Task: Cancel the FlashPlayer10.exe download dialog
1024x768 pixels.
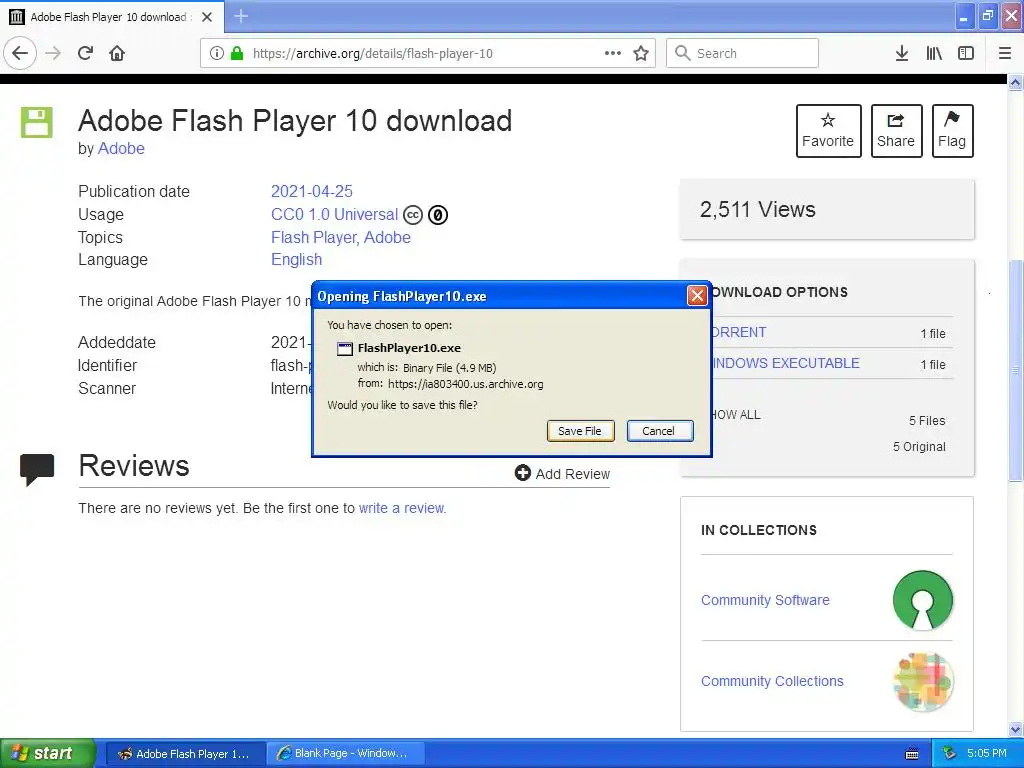Action: click(660, 430)
